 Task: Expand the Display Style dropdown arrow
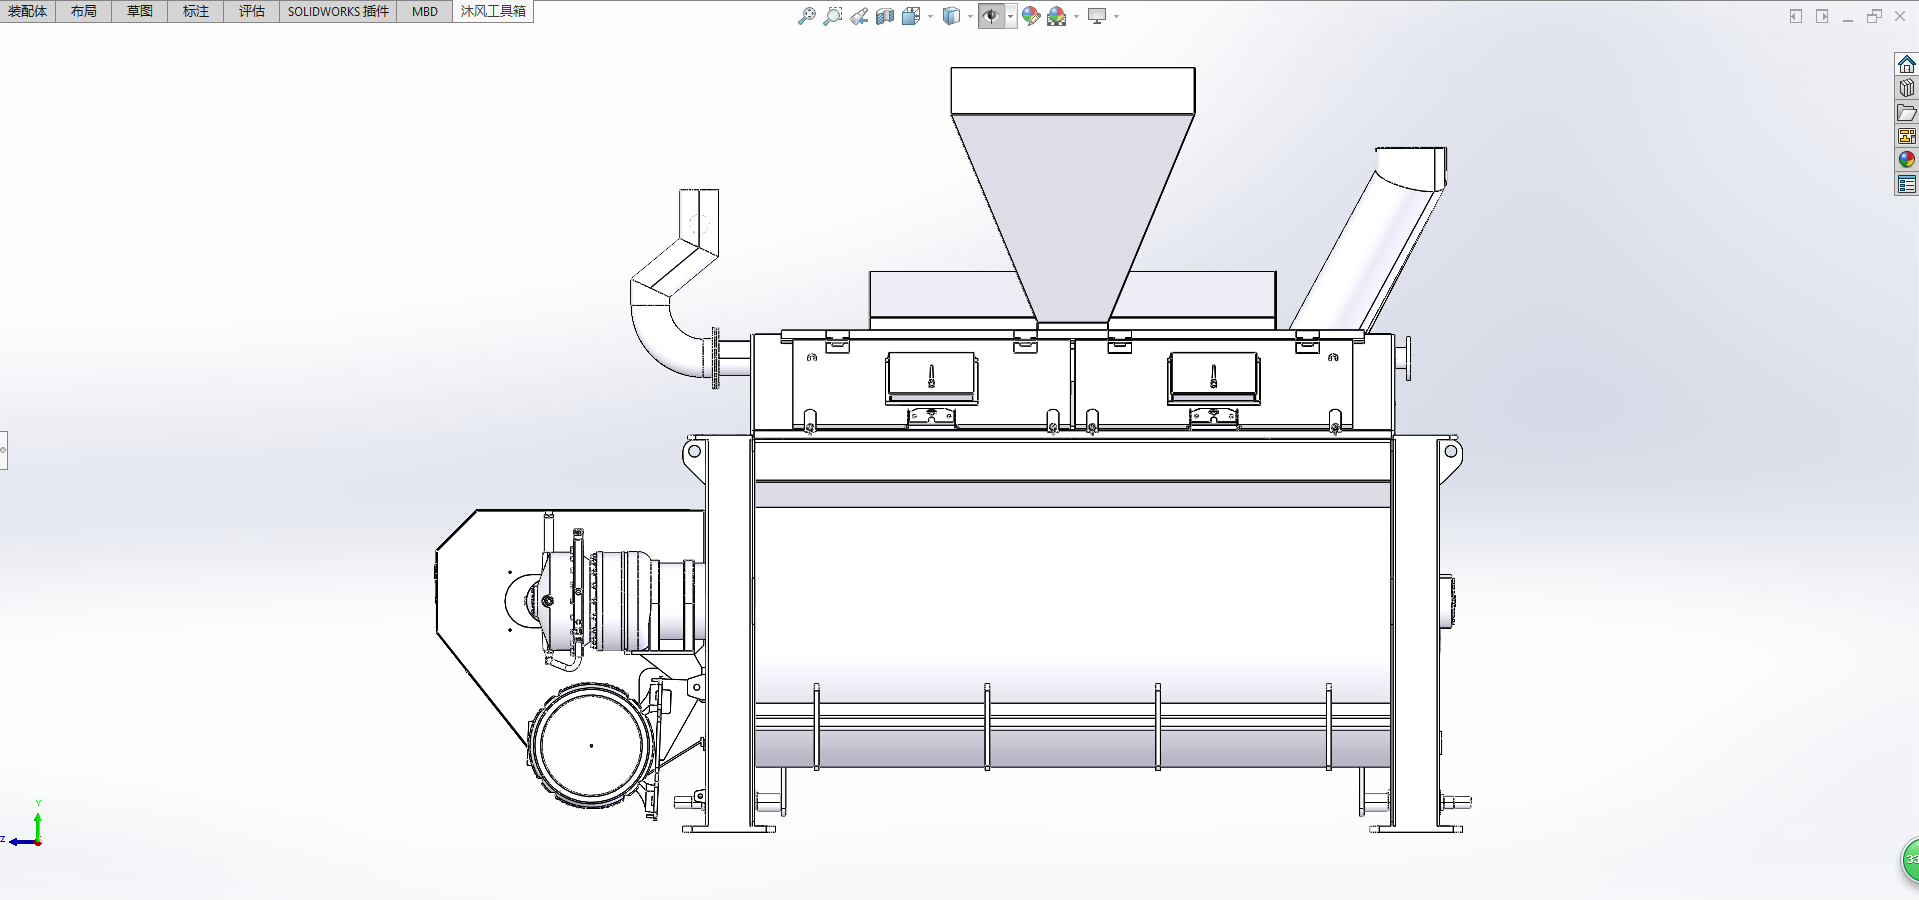[x=970, y=16]
